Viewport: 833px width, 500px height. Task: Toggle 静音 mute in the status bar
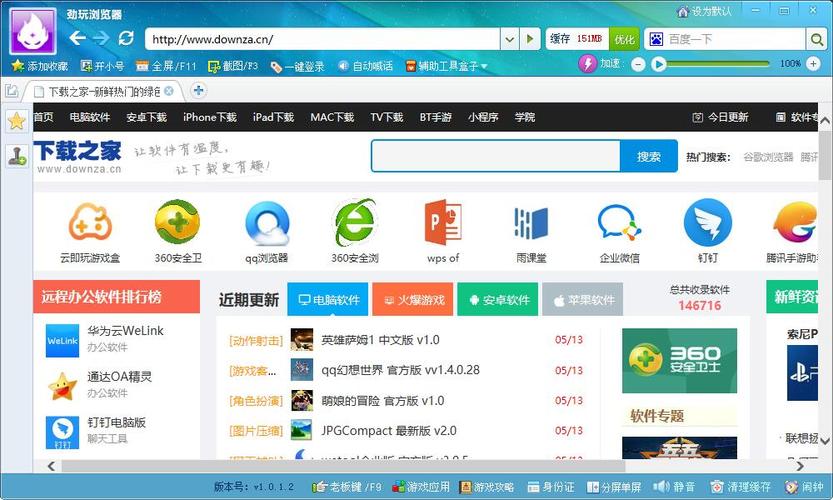pos(674,487)
